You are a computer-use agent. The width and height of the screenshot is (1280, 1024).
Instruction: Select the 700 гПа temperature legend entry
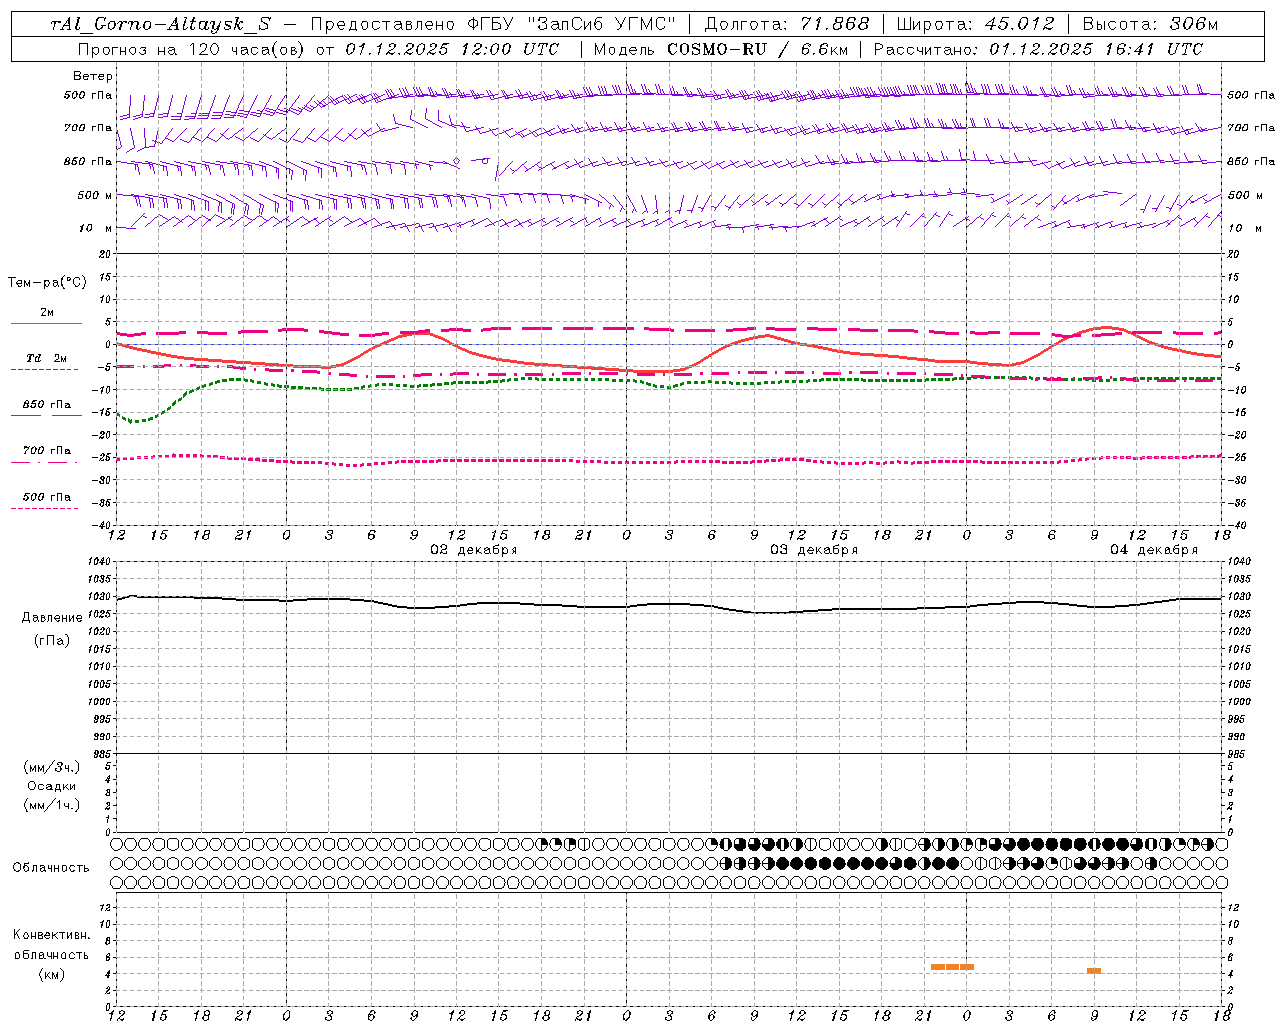[47, 451]
